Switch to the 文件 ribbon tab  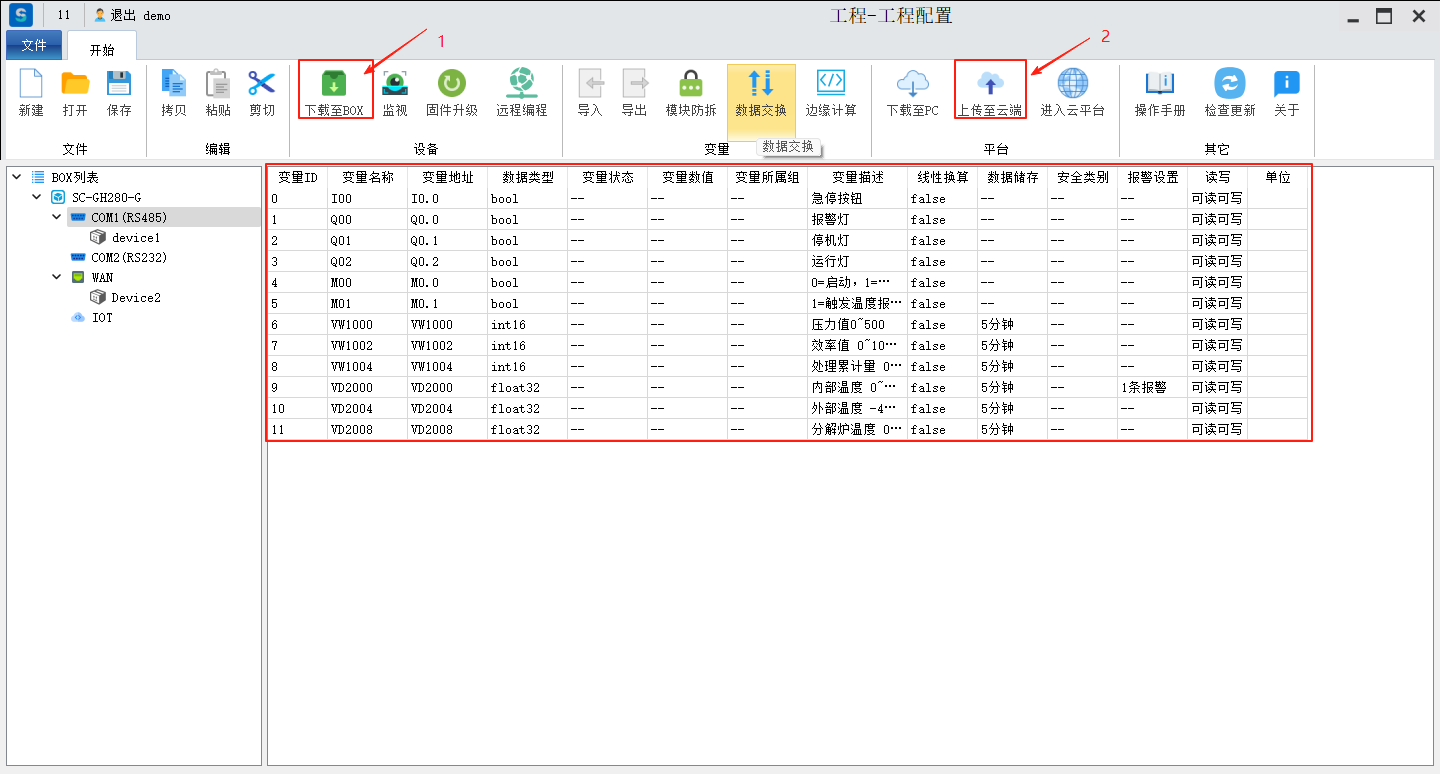pos(34,45)
